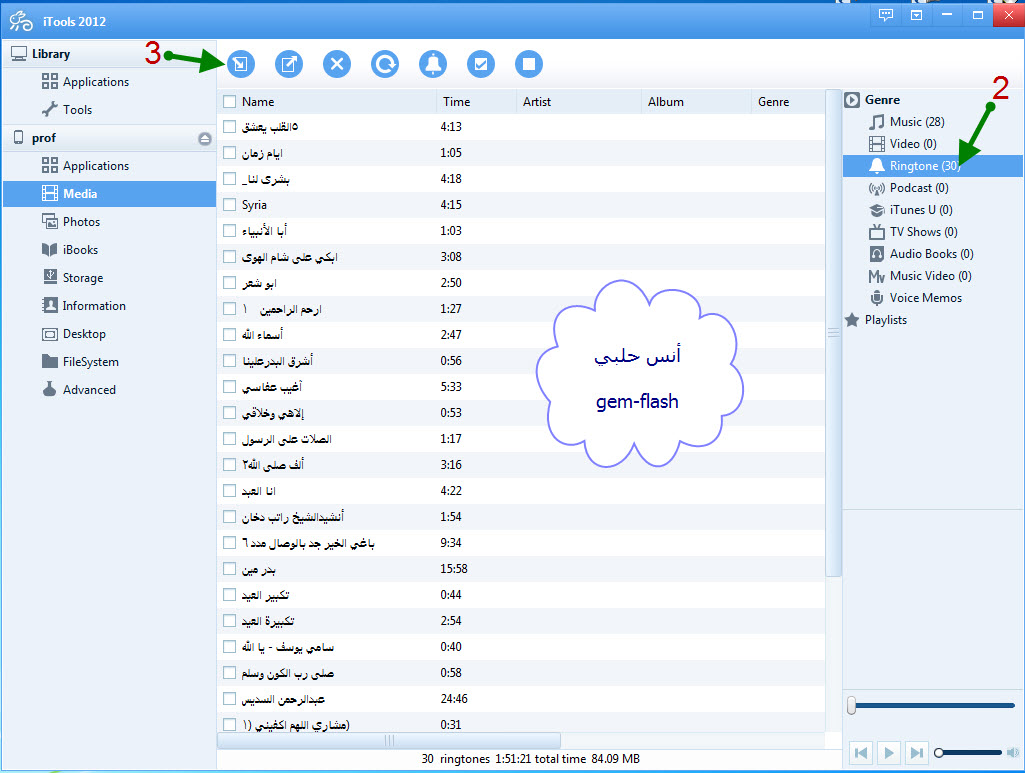Check the checkbox for the 1:05 track

(229, 153)
